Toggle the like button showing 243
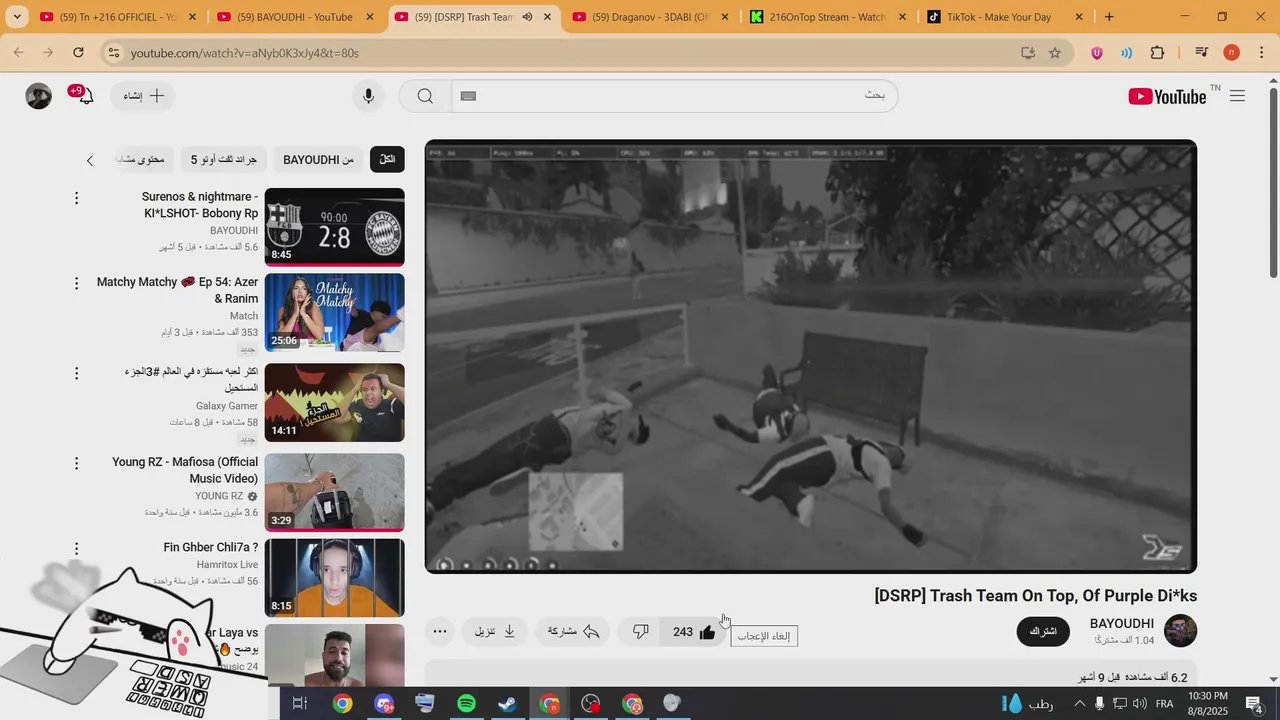 pos(694,632)
